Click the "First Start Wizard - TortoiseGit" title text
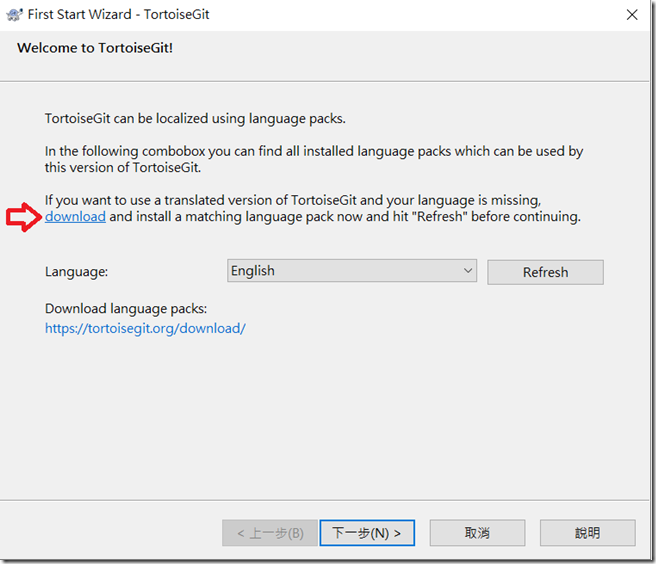This screenshot has height=564, width=656. [x=118, y=15]
